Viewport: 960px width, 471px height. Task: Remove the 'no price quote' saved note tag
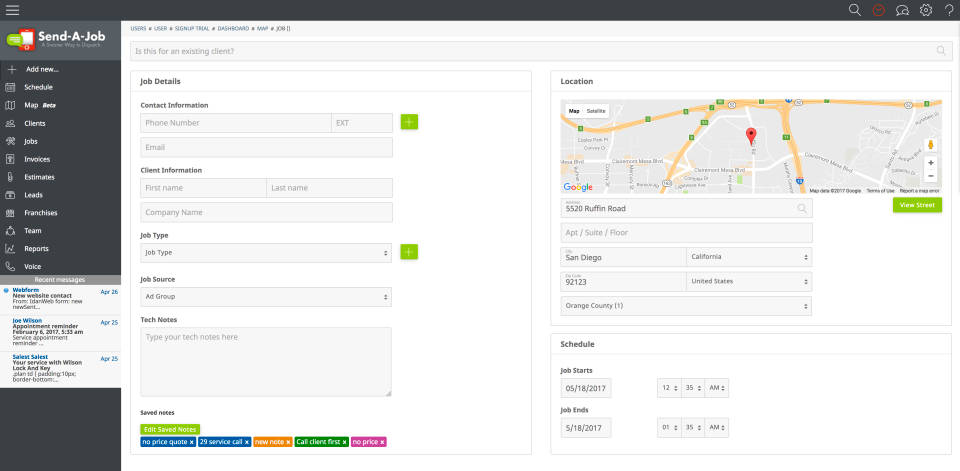tap(191, 442)
